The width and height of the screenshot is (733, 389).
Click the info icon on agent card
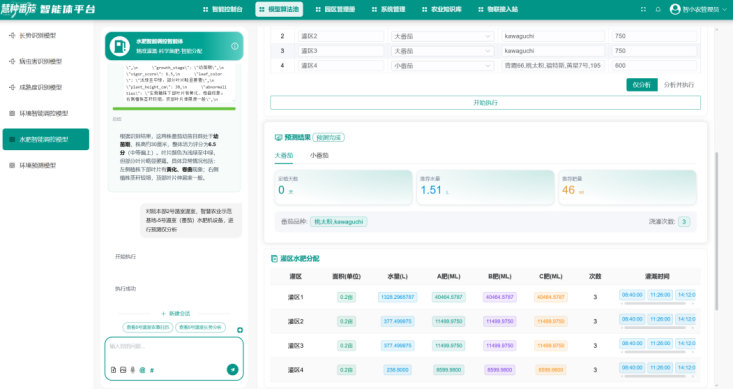[235, 46]
